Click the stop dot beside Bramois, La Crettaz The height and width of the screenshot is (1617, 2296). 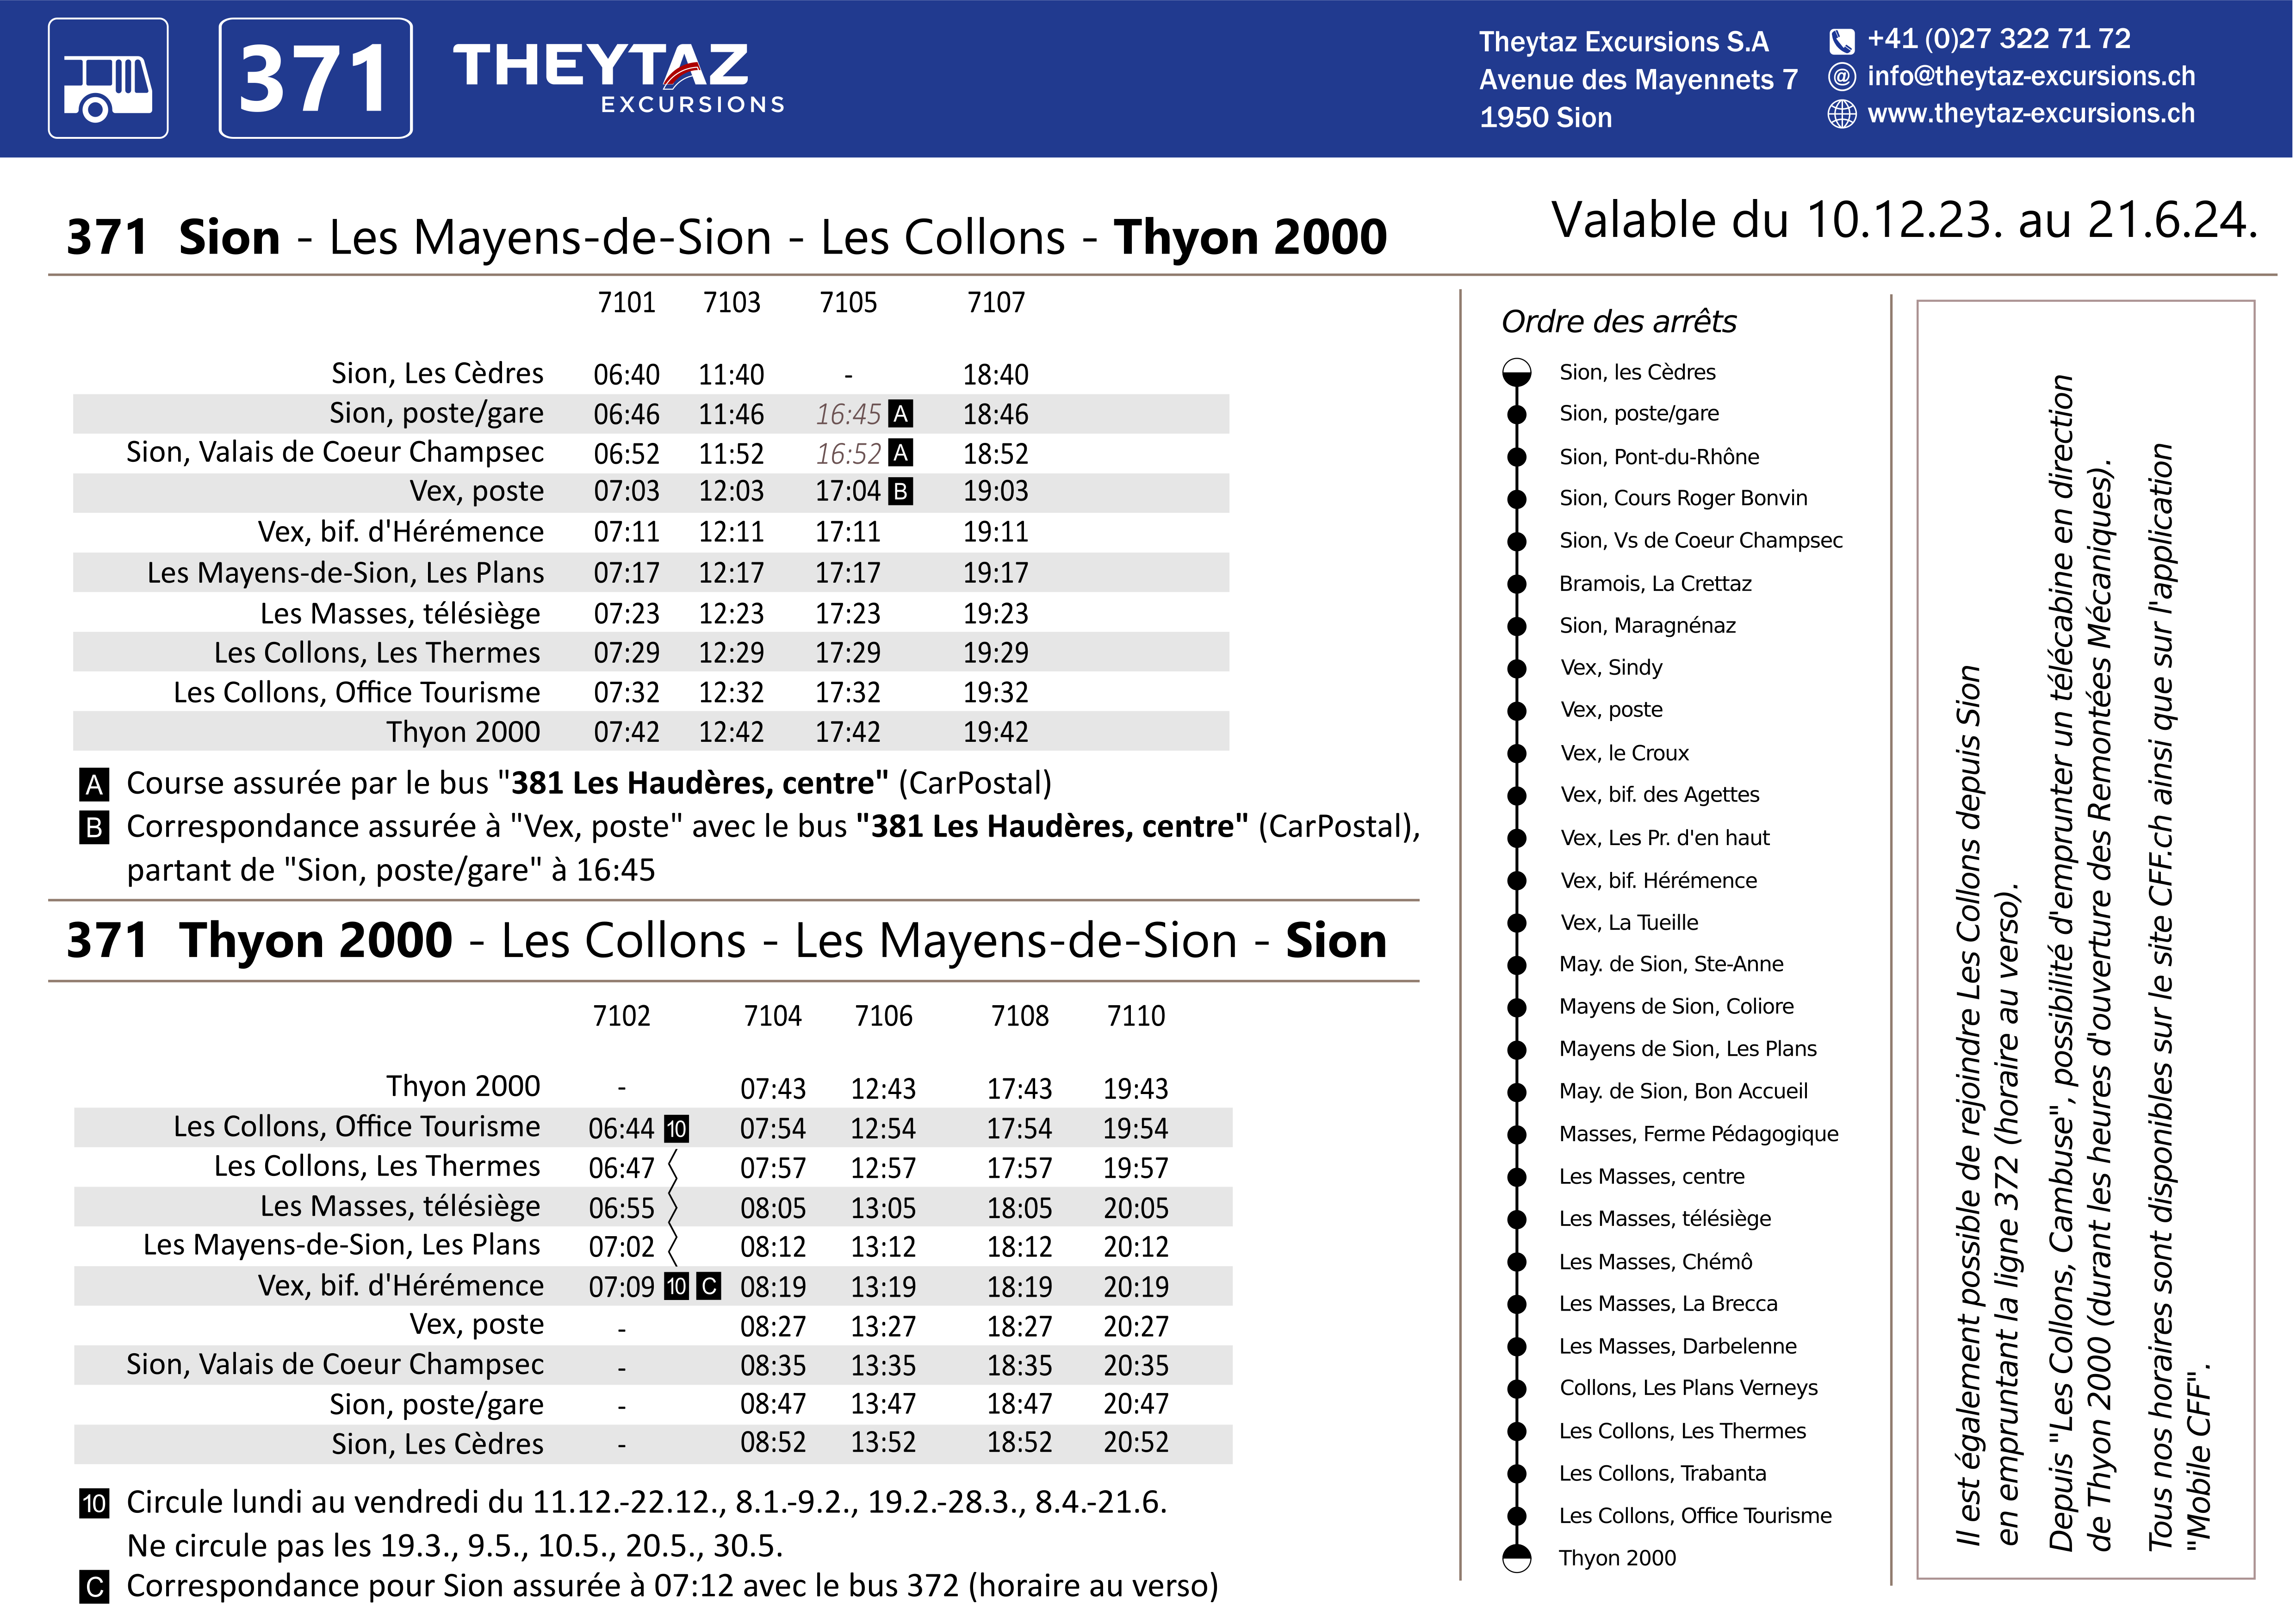[1517, 584]
